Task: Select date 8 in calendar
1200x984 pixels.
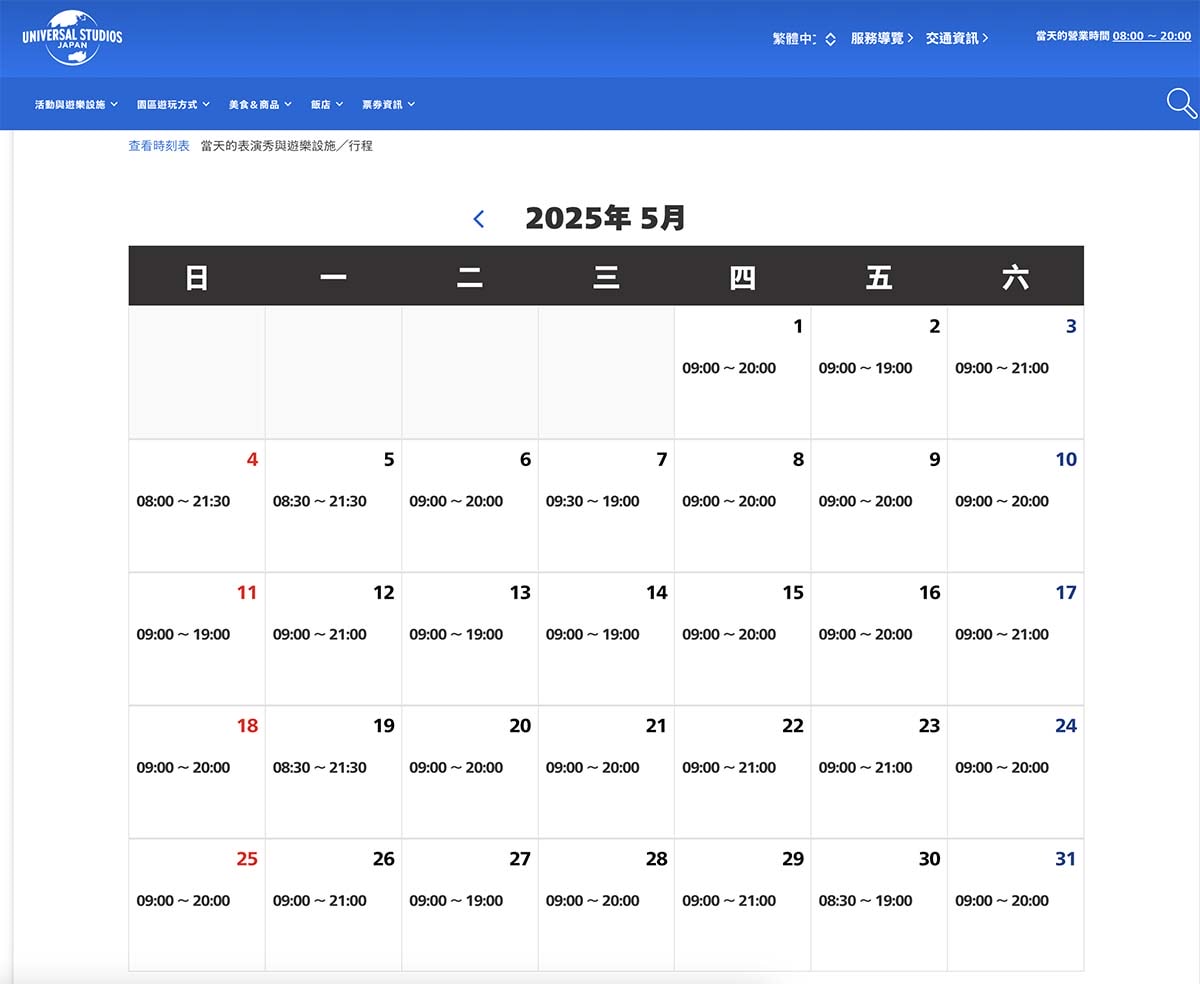Action: pyautogui.click(x=743, y=505)
